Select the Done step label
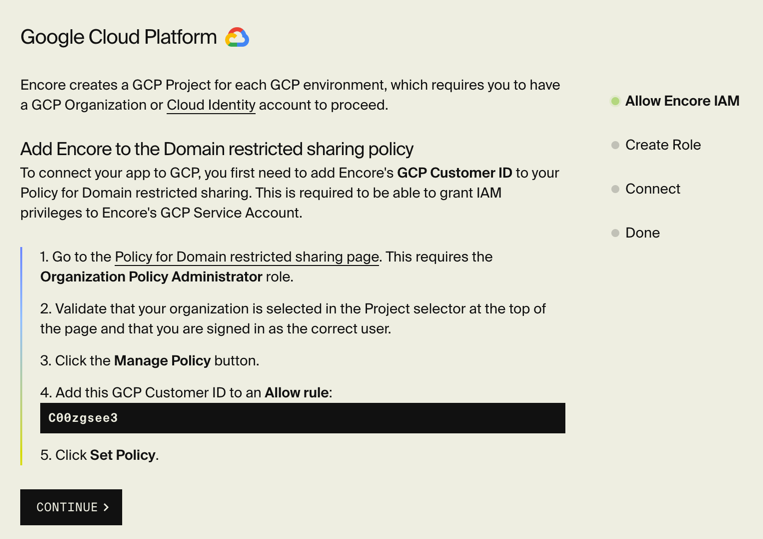763x539 pixels. pyautogui.click(x=642, y=233)
